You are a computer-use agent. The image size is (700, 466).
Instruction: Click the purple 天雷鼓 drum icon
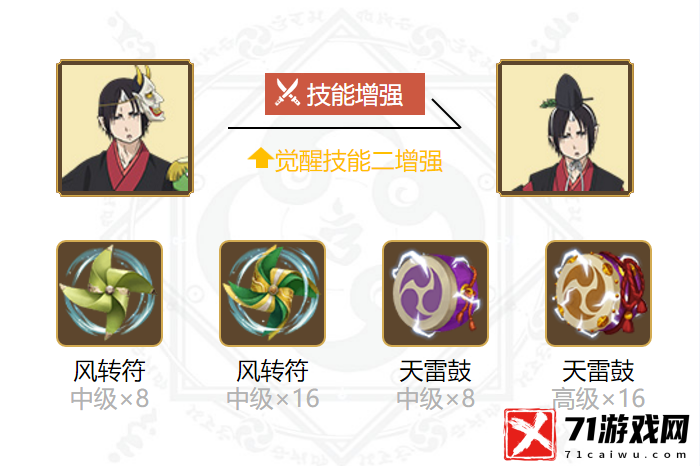[x=435, y=293]
